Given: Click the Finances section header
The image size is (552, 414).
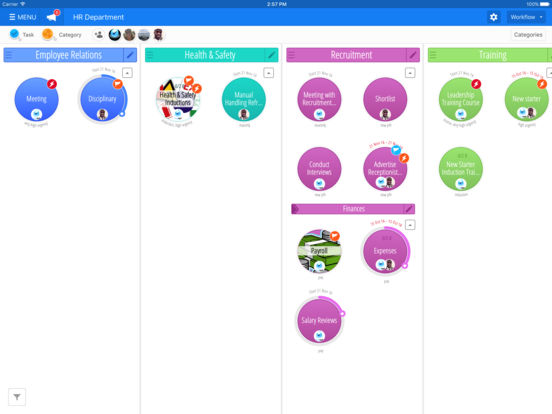Looking at the screenshot, I should point(353,209).
